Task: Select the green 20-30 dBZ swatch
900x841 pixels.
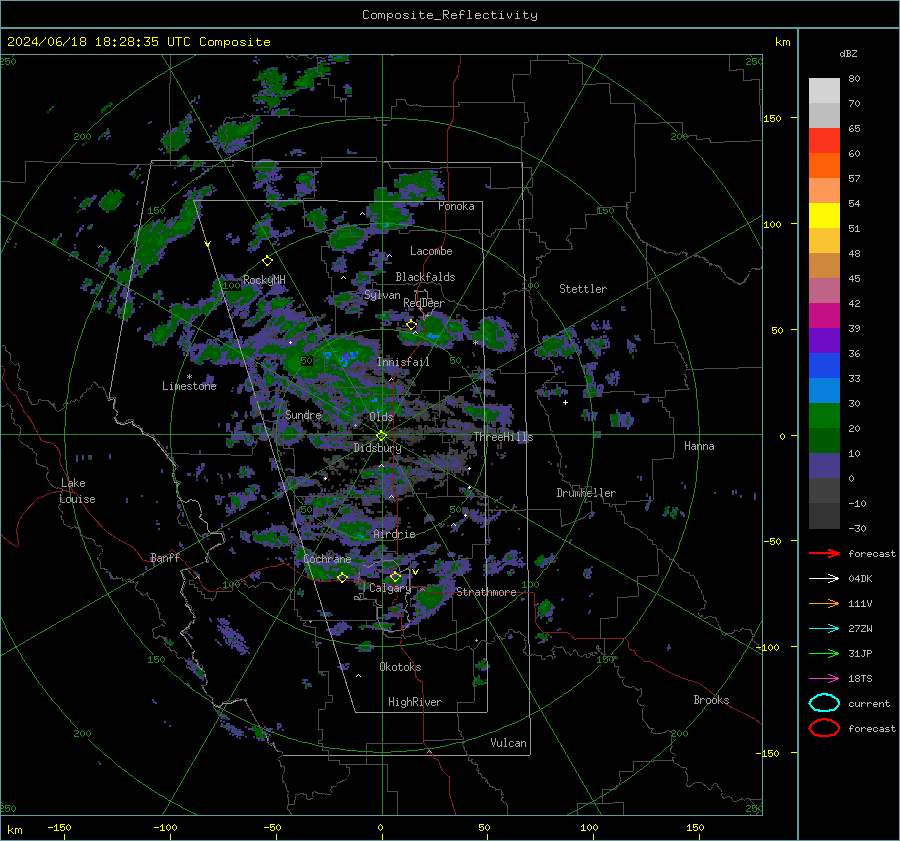Action: tap(824, 415)
